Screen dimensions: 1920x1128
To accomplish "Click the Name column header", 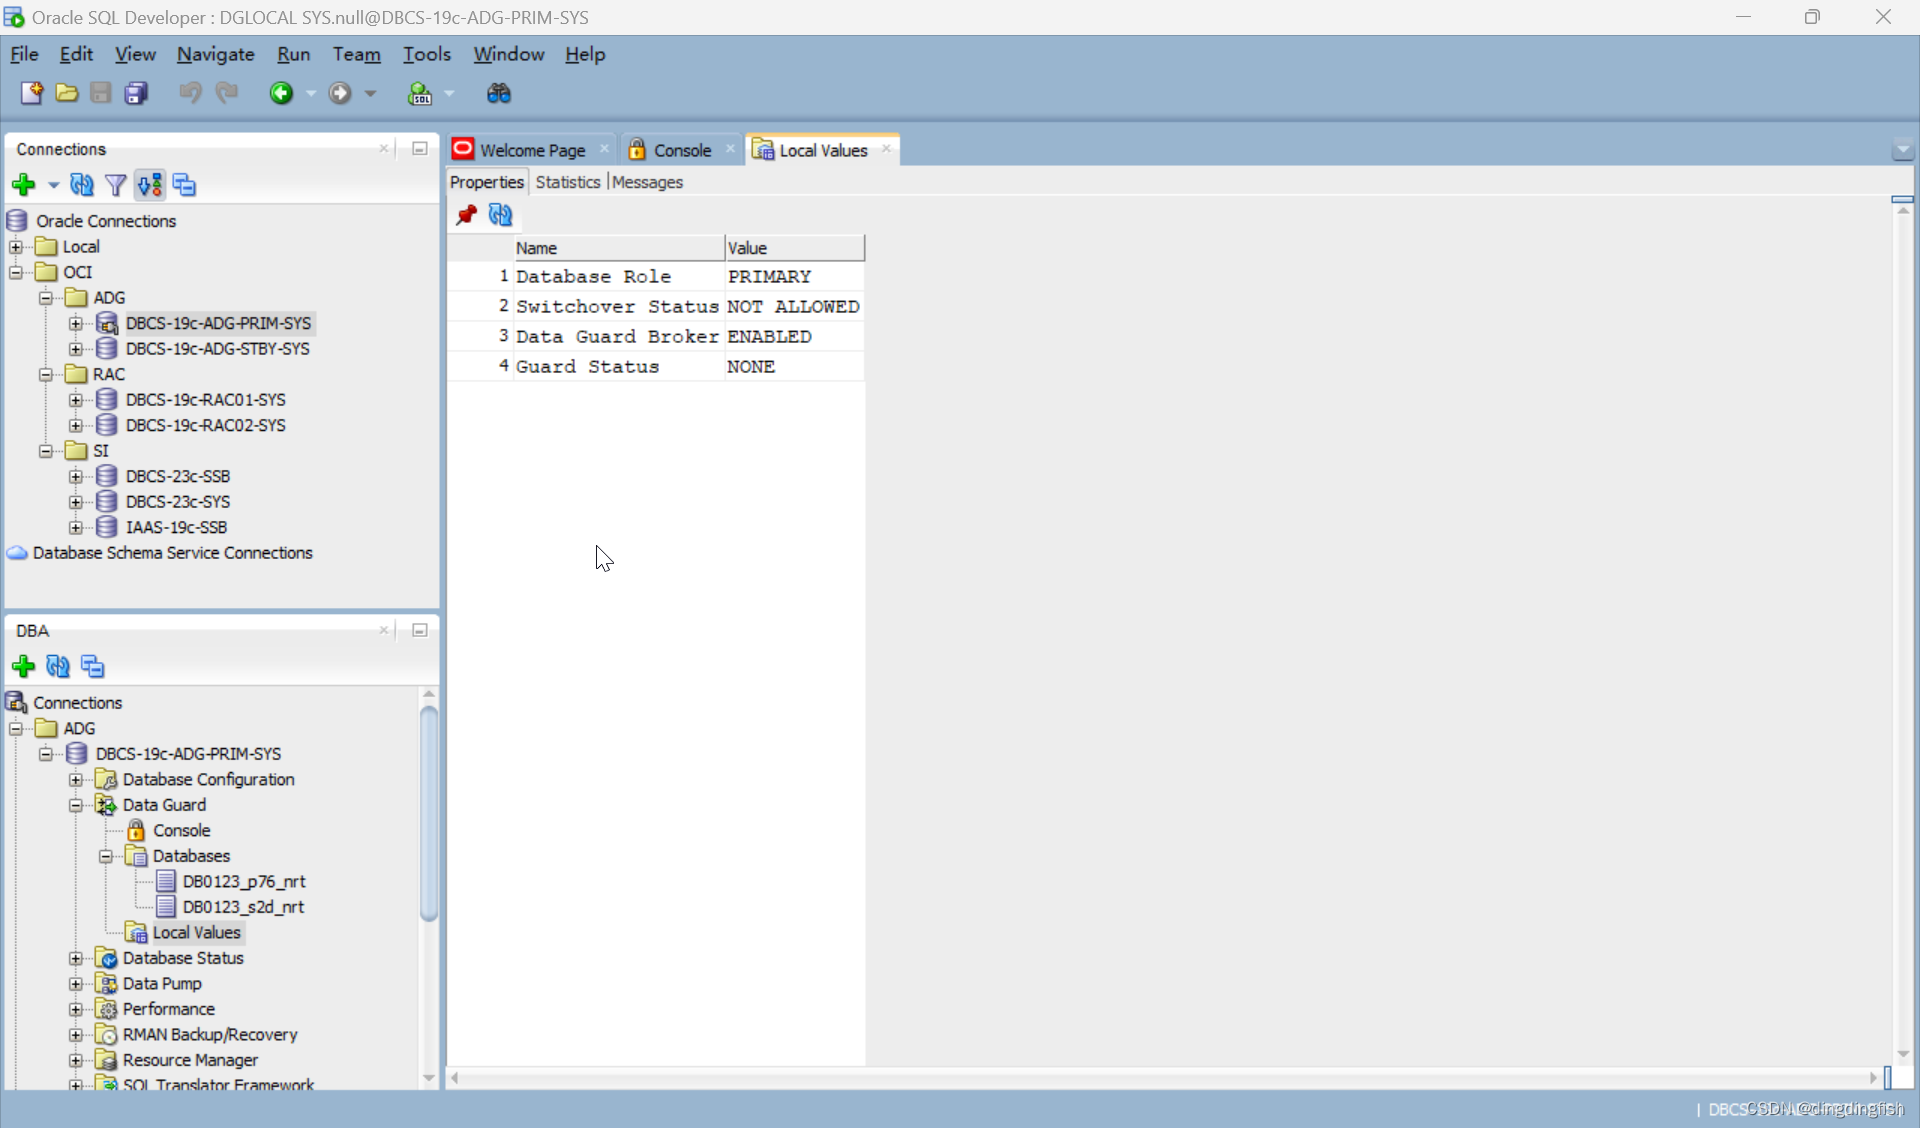I will [619, 248].
